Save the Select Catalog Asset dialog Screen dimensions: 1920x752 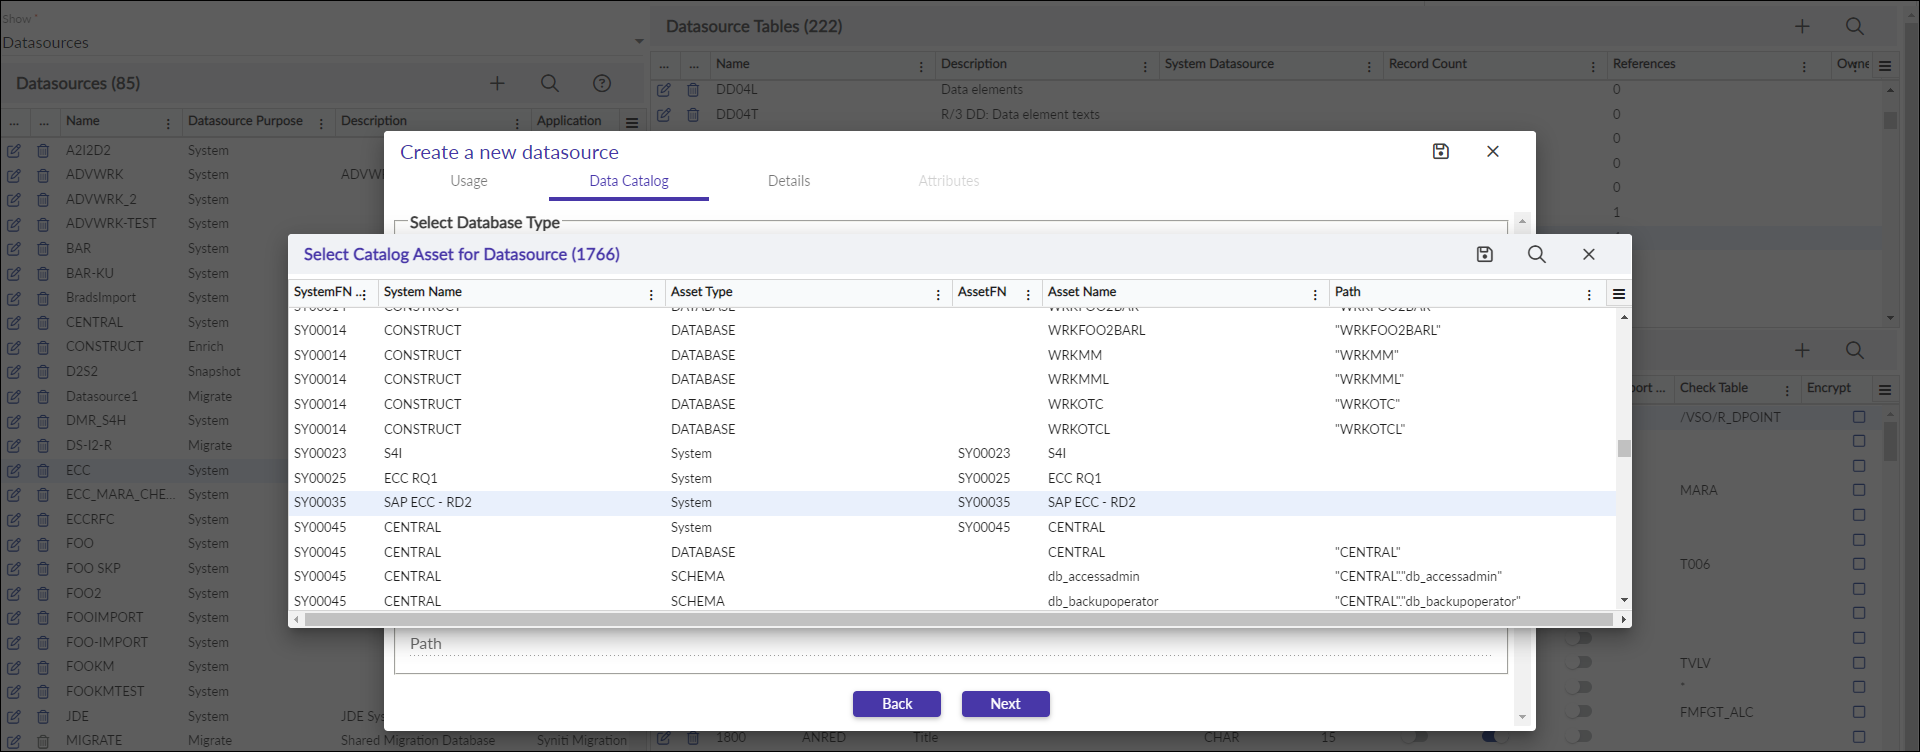(1485, 254)
